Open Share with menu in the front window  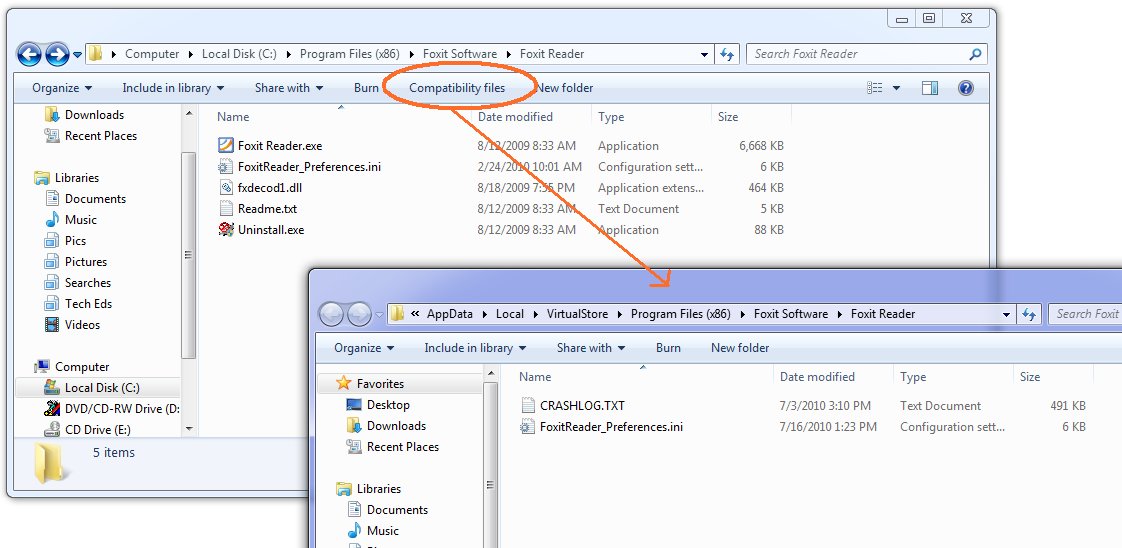pos(591,348)
